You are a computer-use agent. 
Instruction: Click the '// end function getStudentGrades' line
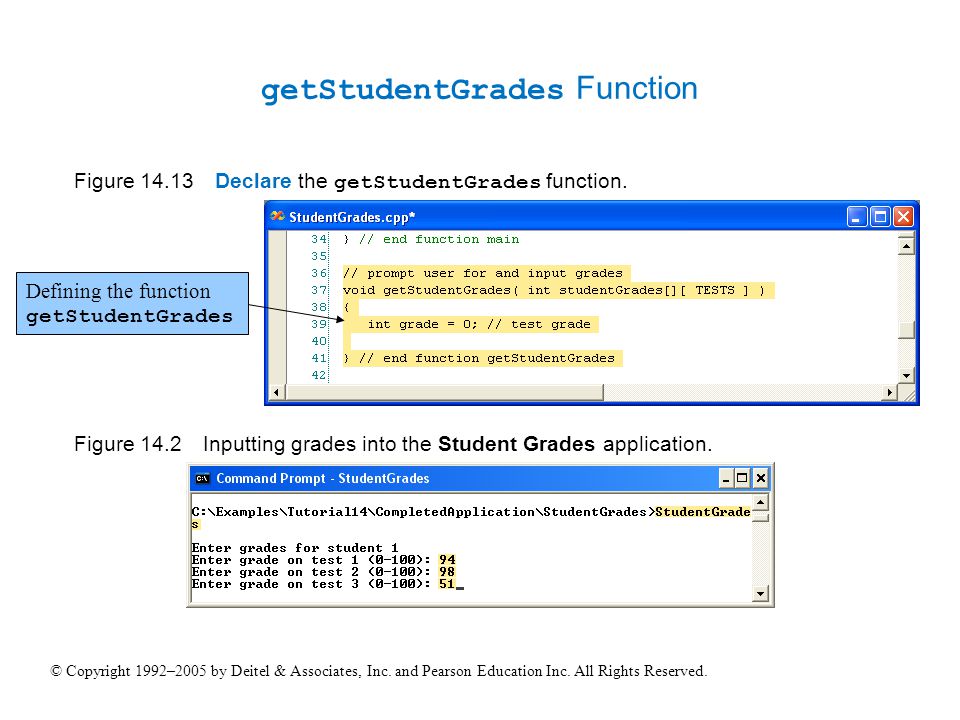pyautogui.click(x=479, y=358)
